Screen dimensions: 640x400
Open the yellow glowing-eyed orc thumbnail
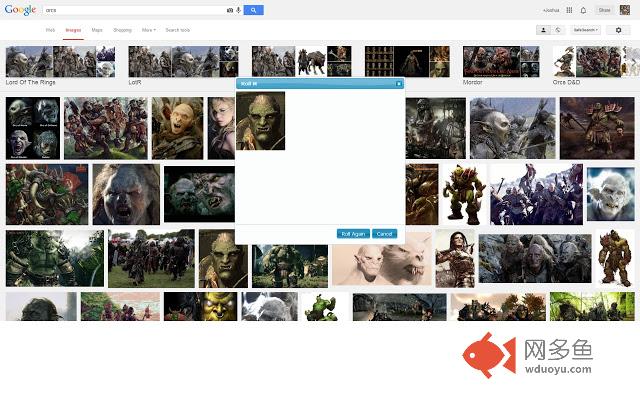[200, 306]
